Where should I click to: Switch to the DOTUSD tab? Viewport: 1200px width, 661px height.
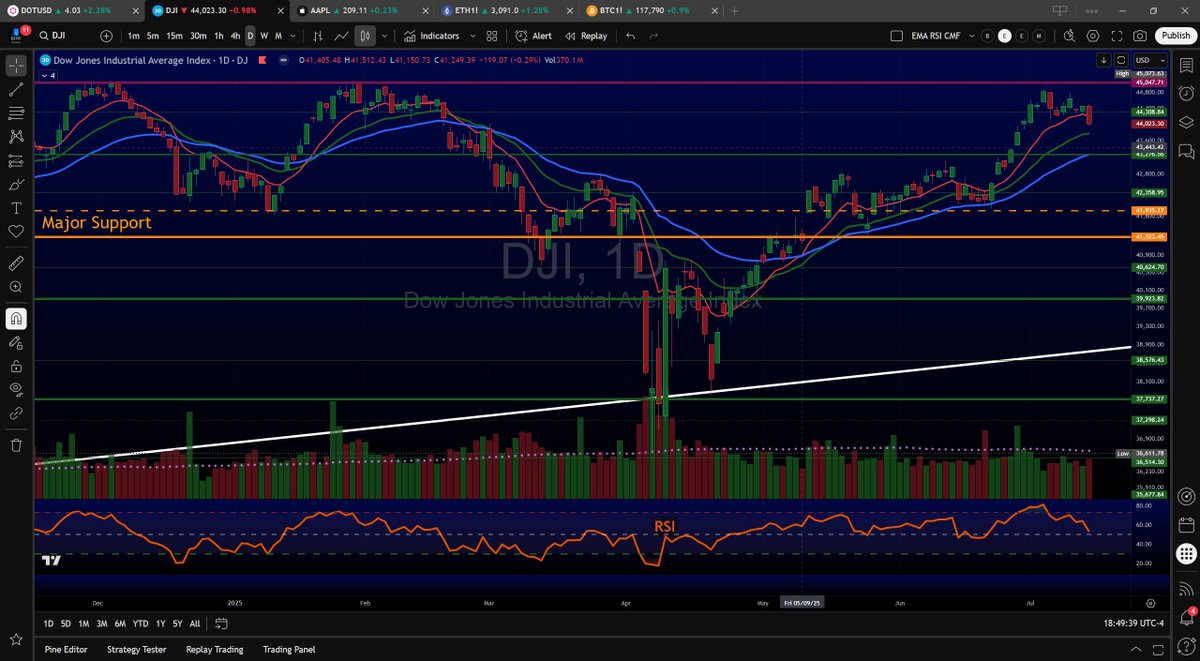(72, 11)
